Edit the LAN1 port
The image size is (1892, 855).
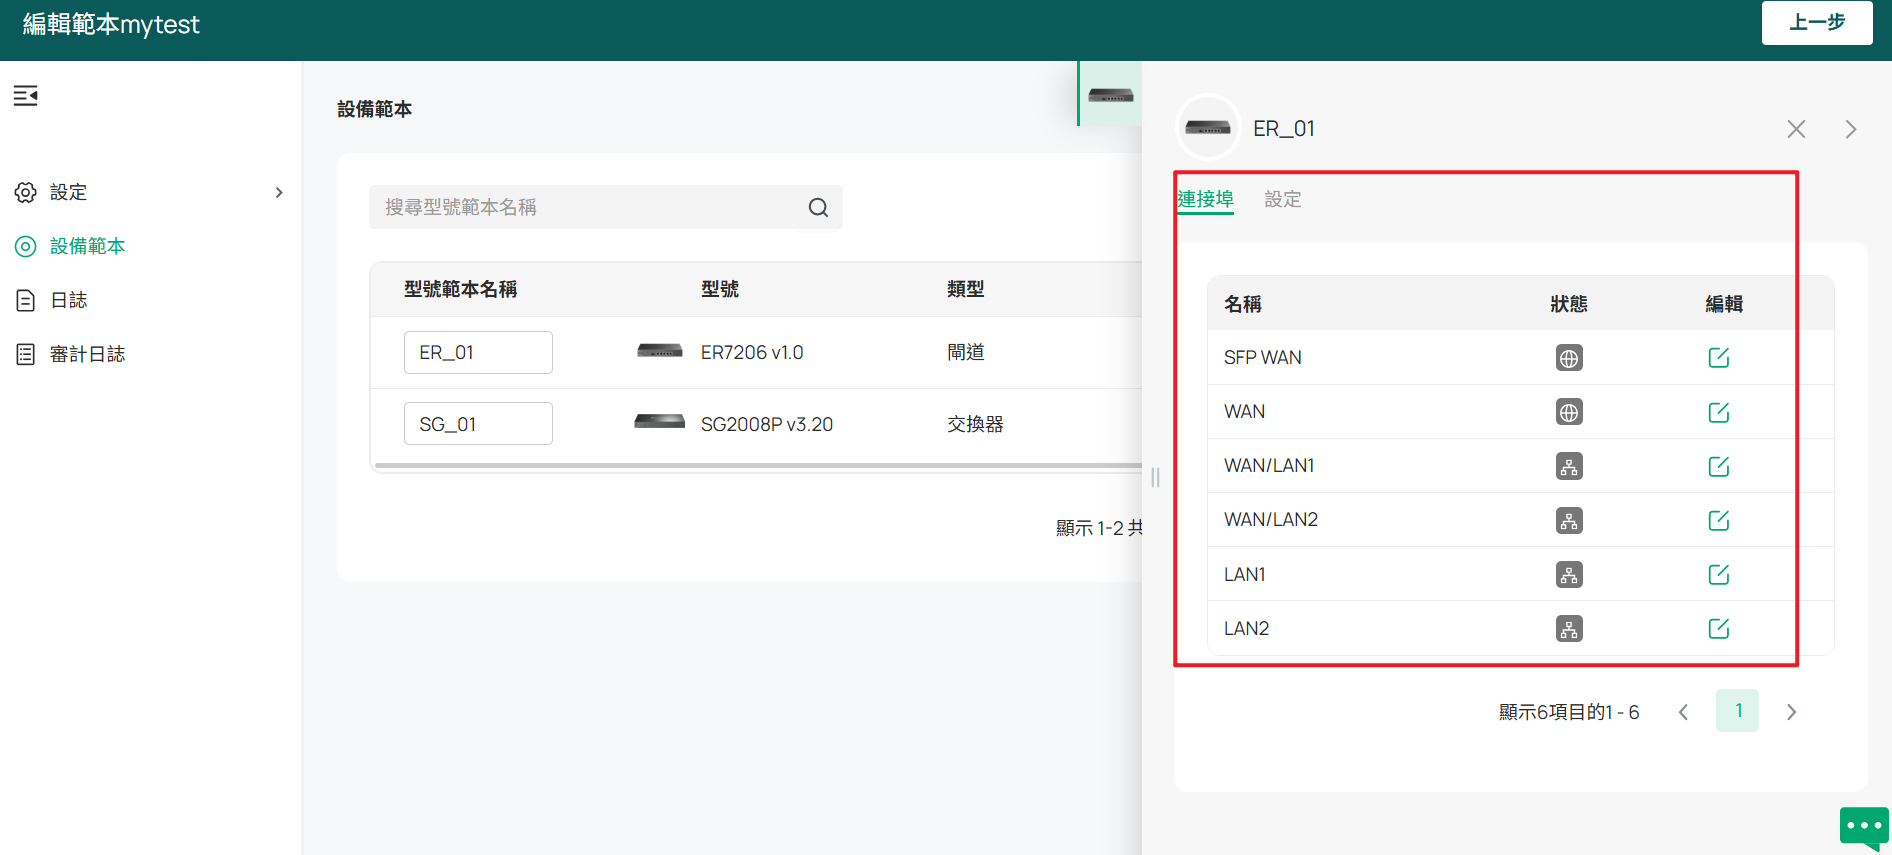pos(1719,574)
